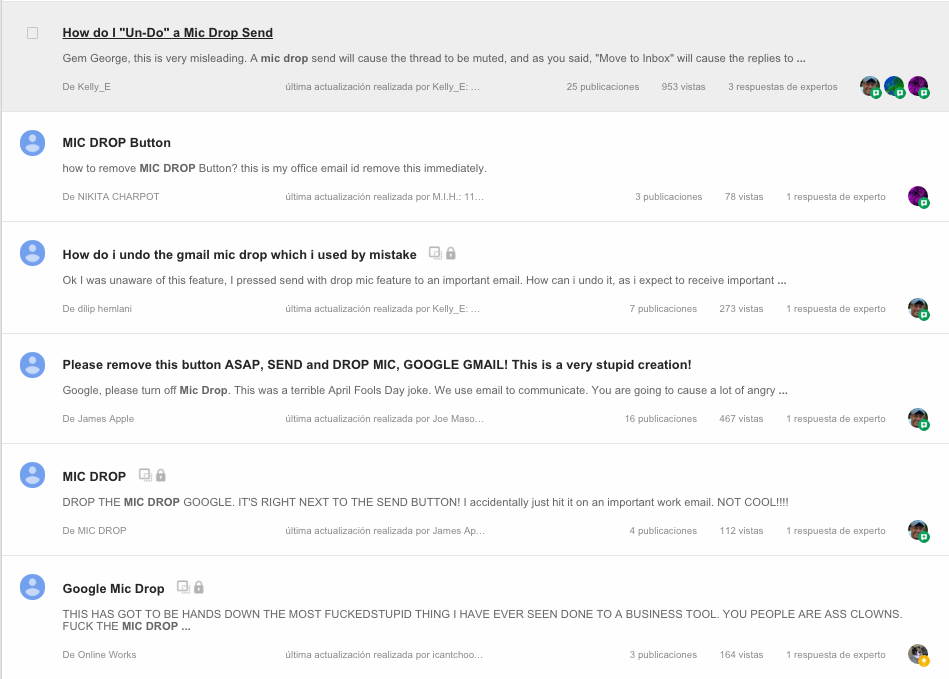Open the Please remove this button ASAP thread
Image resolution: width=949 pixels, height=679 pixels.
376,365
